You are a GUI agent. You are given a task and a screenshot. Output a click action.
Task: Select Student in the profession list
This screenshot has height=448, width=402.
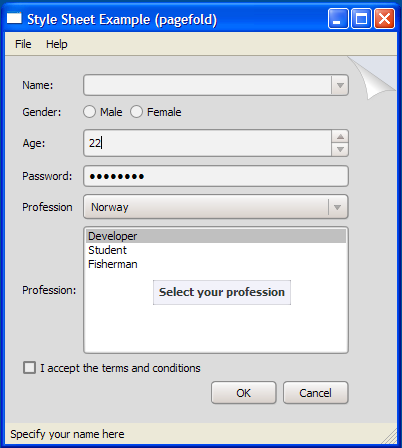216,250
